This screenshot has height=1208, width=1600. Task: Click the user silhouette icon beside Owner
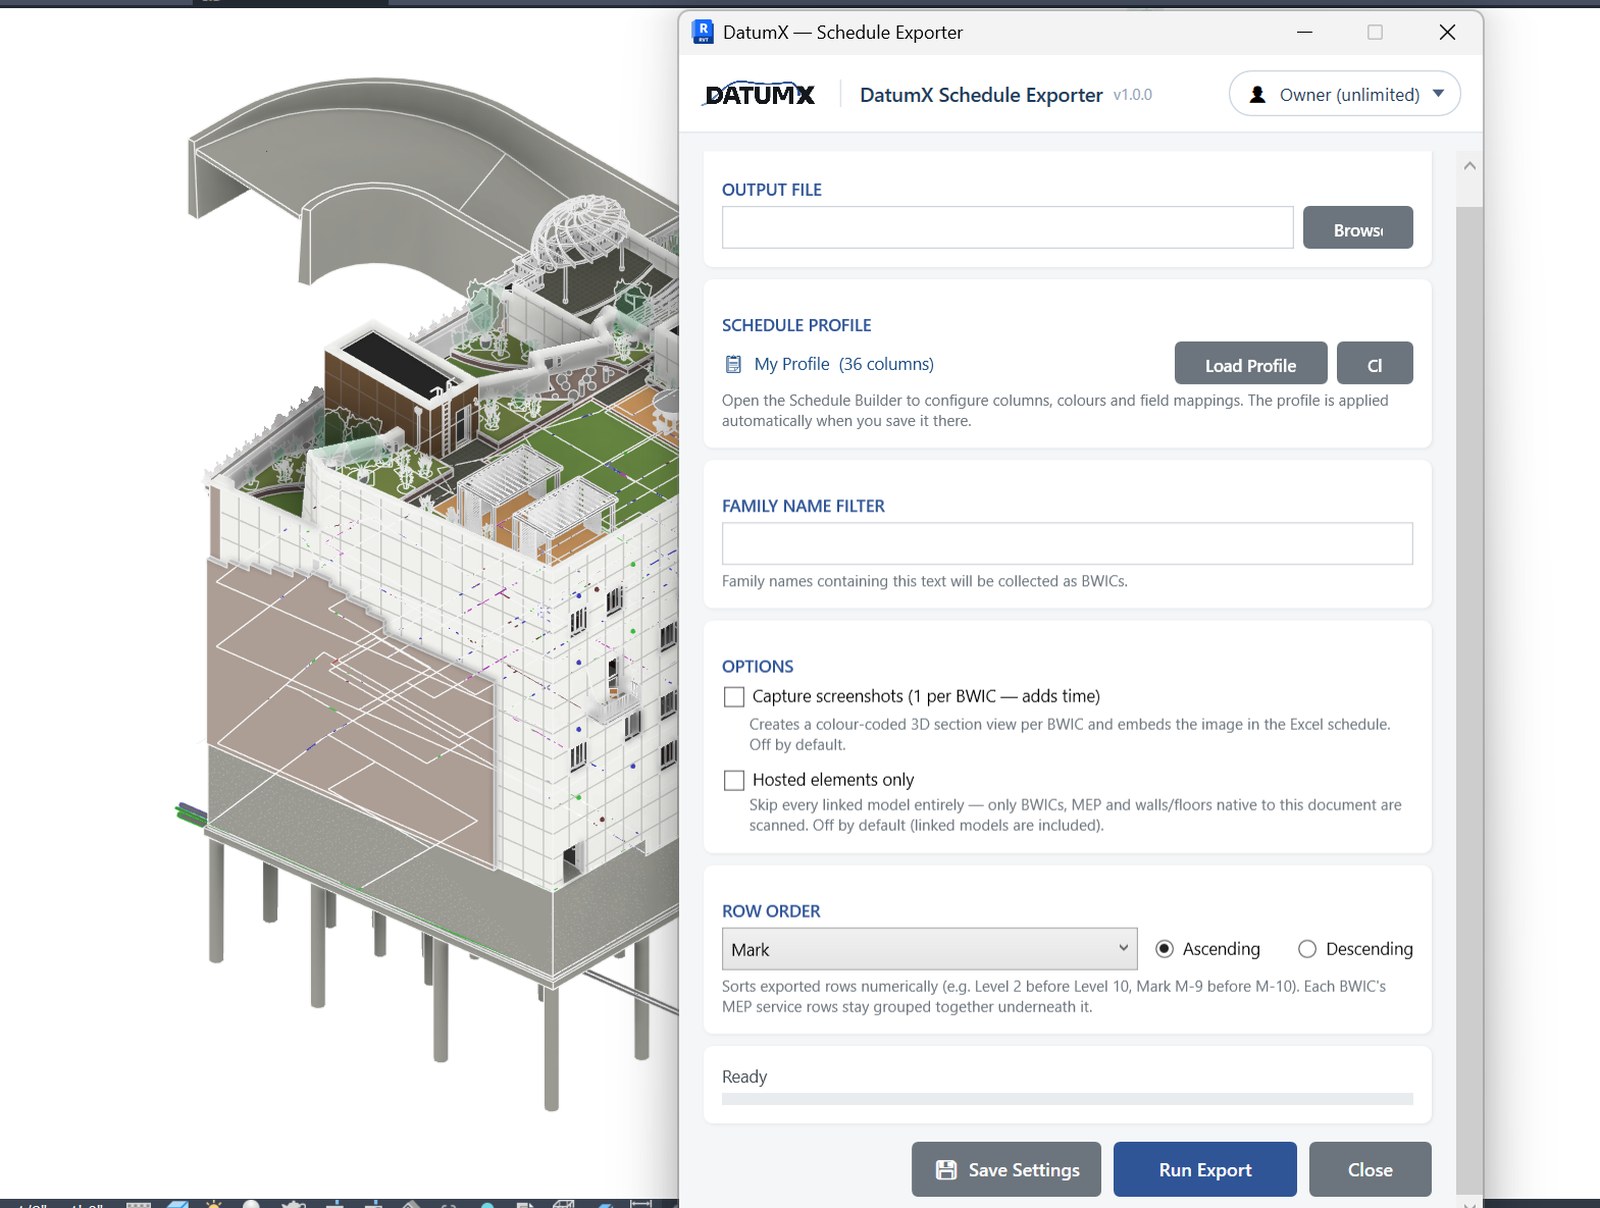click(x=1258, y=95)
